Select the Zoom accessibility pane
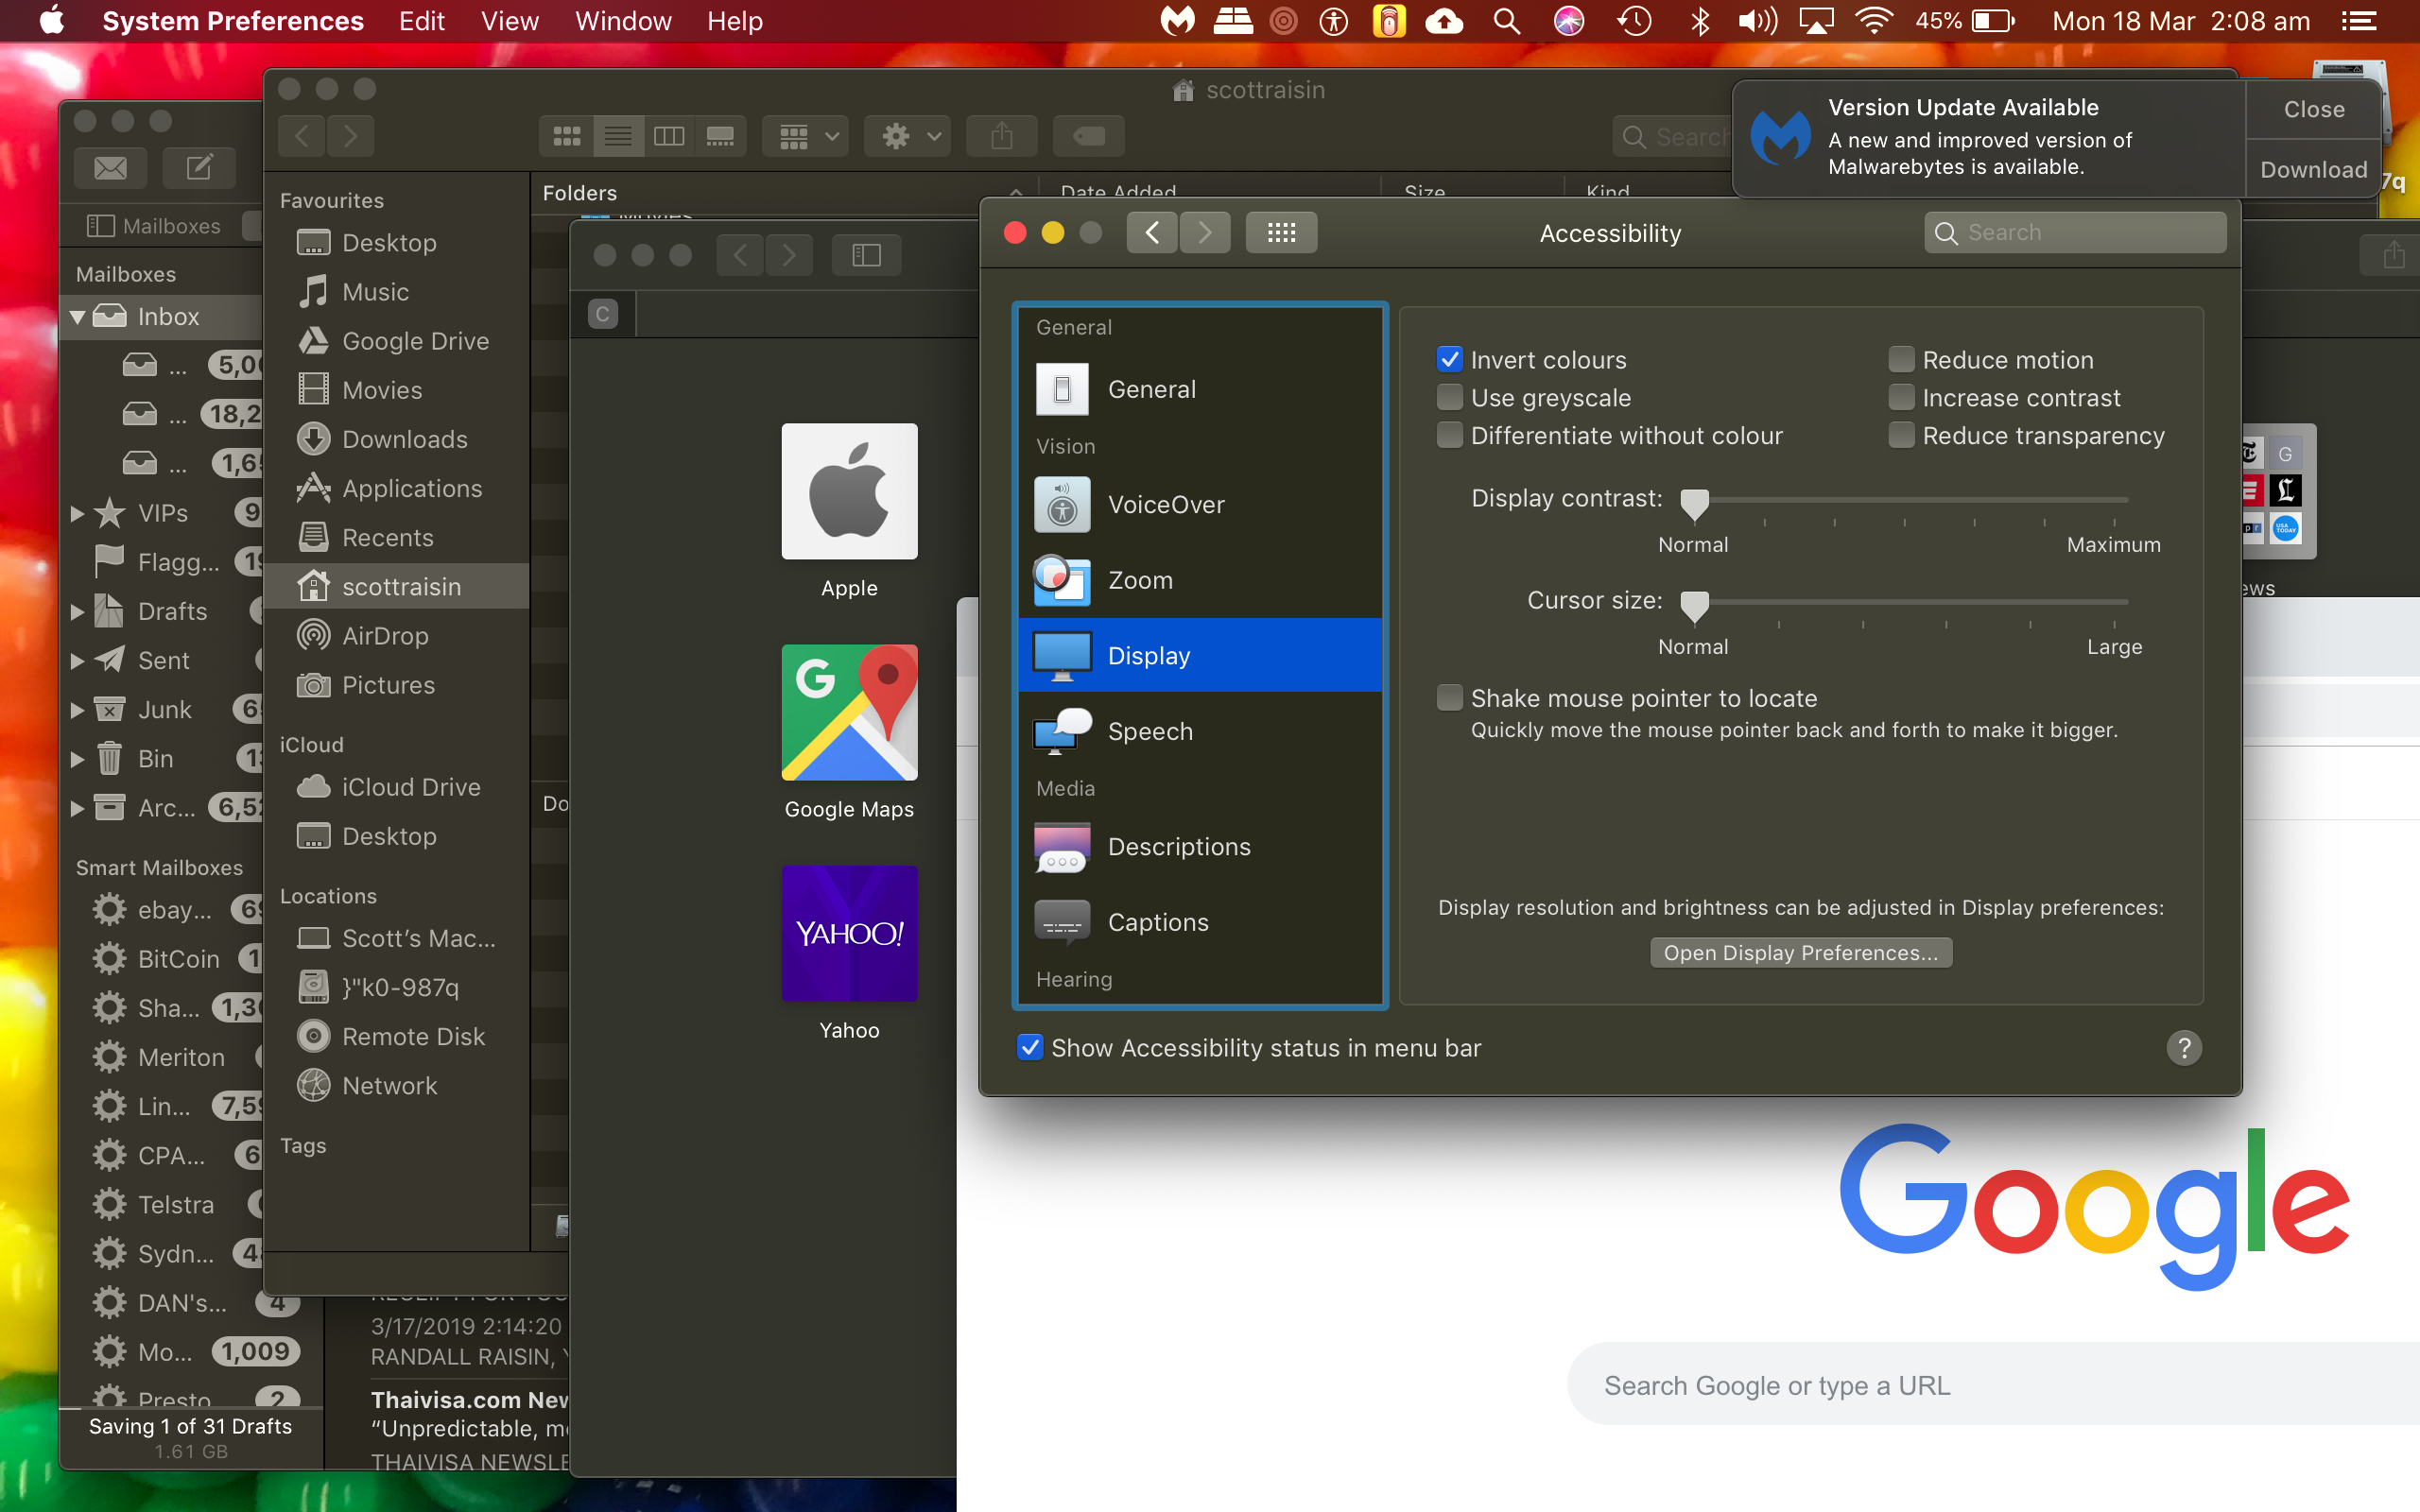2420x1512 pixels. pos(1140,580)
